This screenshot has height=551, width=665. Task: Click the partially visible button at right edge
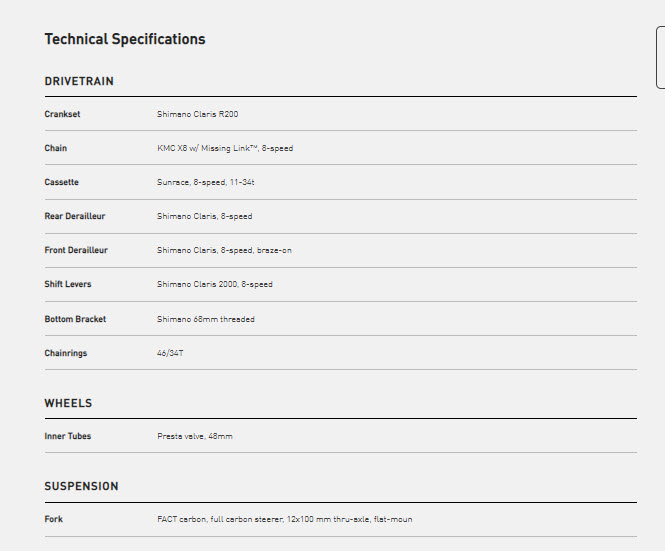pos(659,58)
